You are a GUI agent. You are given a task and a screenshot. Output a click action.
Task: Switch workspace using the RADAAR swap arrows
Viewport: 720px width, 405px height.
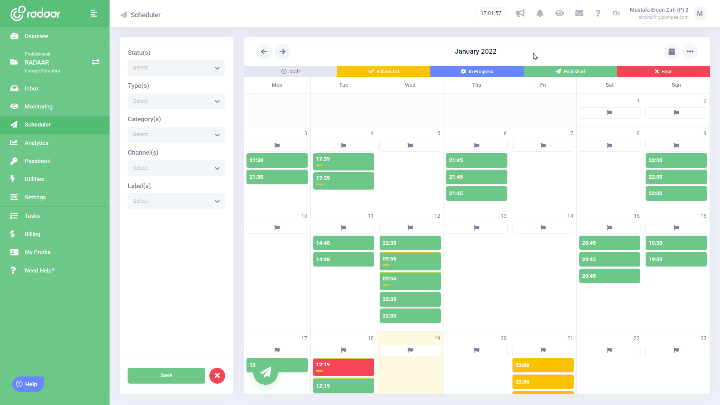pyautogui.click(x=96, y=62)
